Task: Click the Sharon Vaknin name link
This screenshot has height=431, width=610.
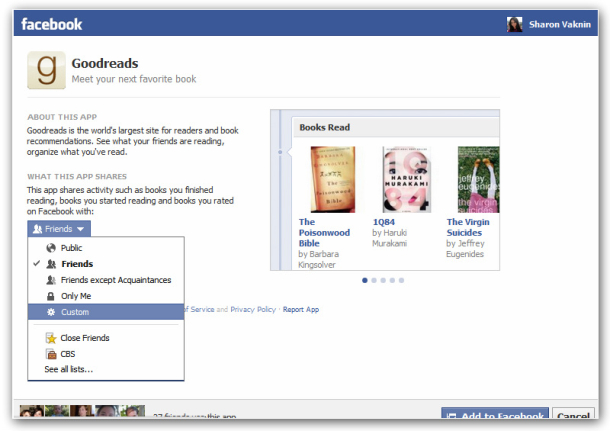Action: (x=559, y=25)
